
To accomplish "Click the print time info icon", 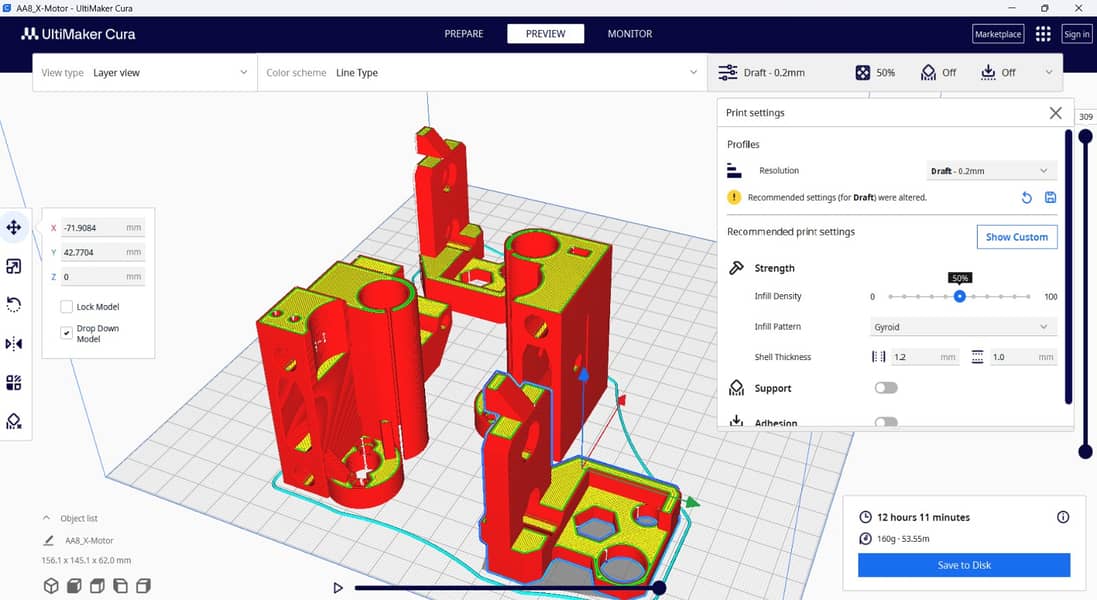I will click(1063, 517).
